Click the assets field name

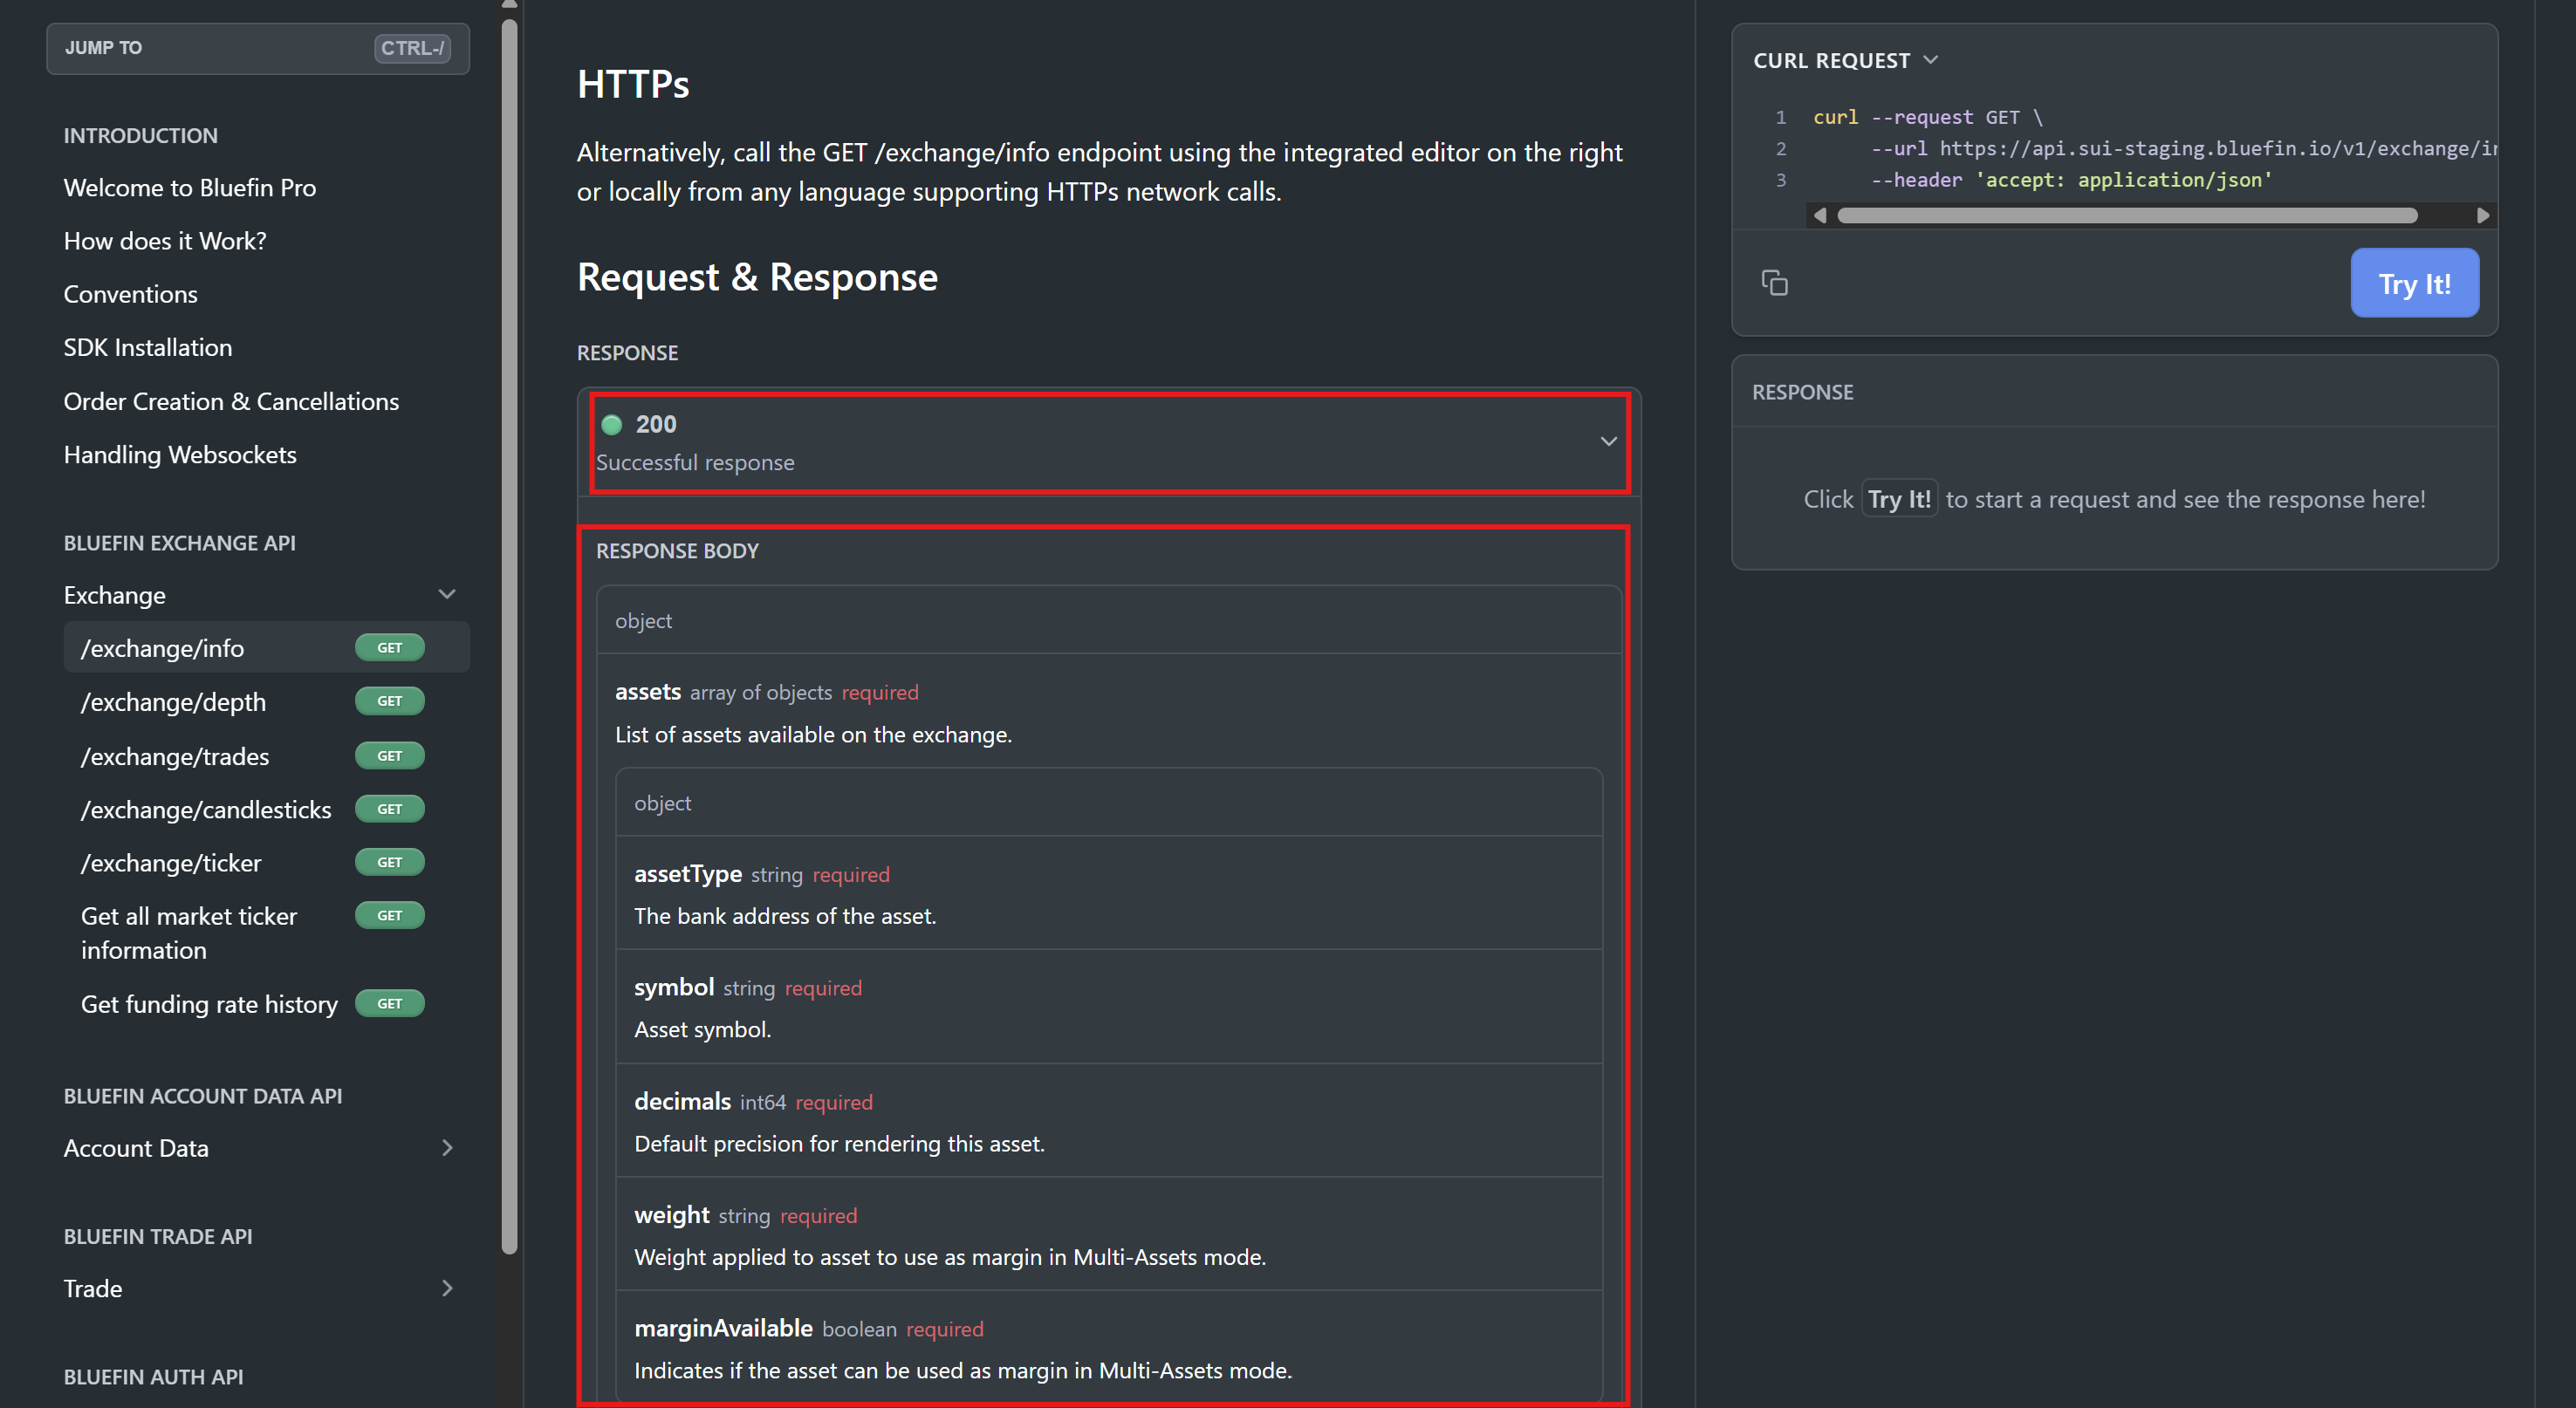point(648,691)
